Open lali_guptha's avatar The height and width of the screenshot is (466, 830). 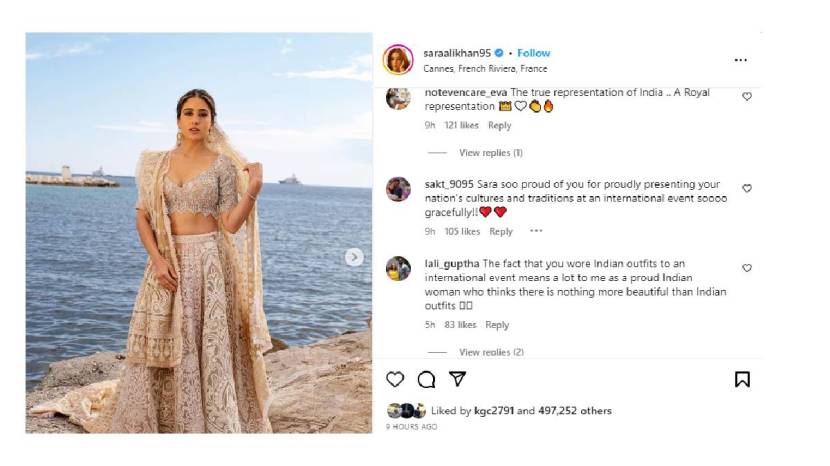coord(398,268)
